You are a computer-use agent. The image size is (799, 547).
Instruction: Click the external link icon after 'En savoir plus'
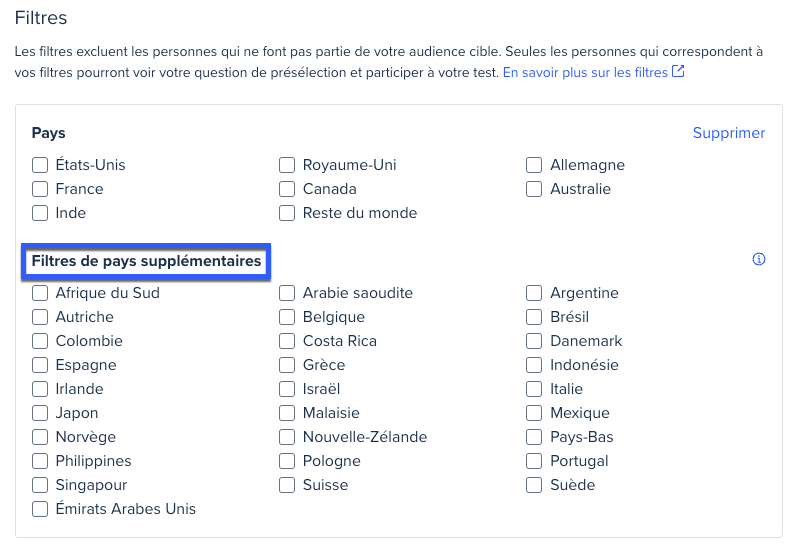pyautogui.click(x=678, y=72)
